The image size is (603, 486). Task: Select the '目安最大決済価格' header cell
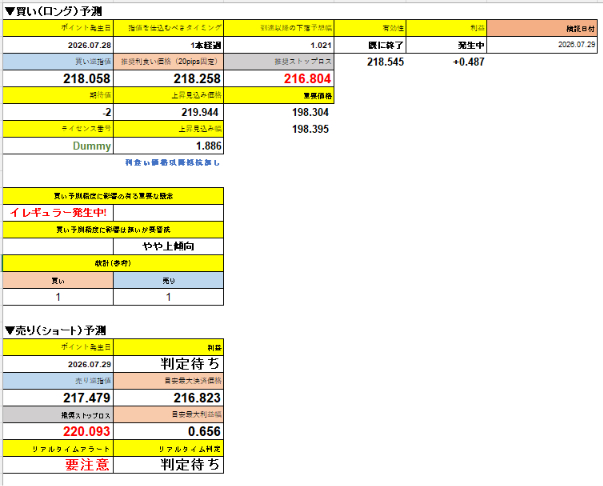[168, 381]
